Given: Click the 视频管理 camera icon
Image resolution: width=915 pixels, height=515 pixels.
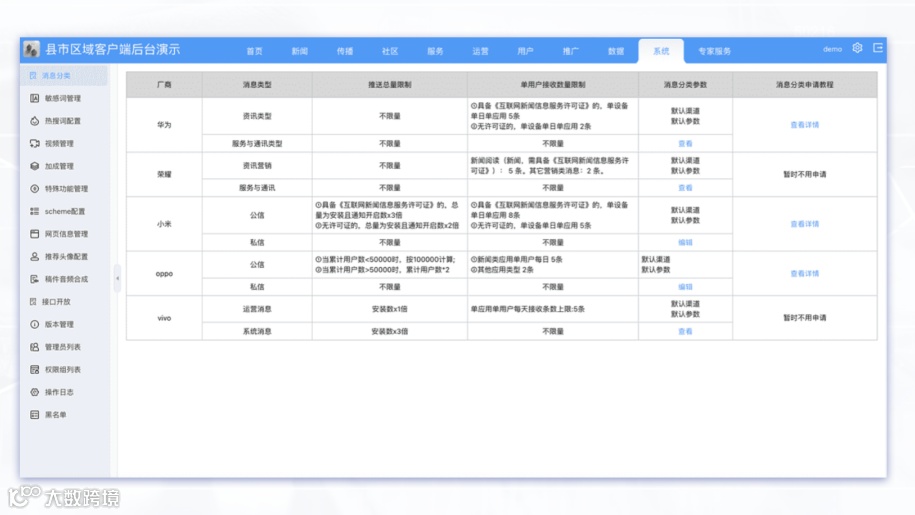Looking at the screenshot, I should [34, 143].
